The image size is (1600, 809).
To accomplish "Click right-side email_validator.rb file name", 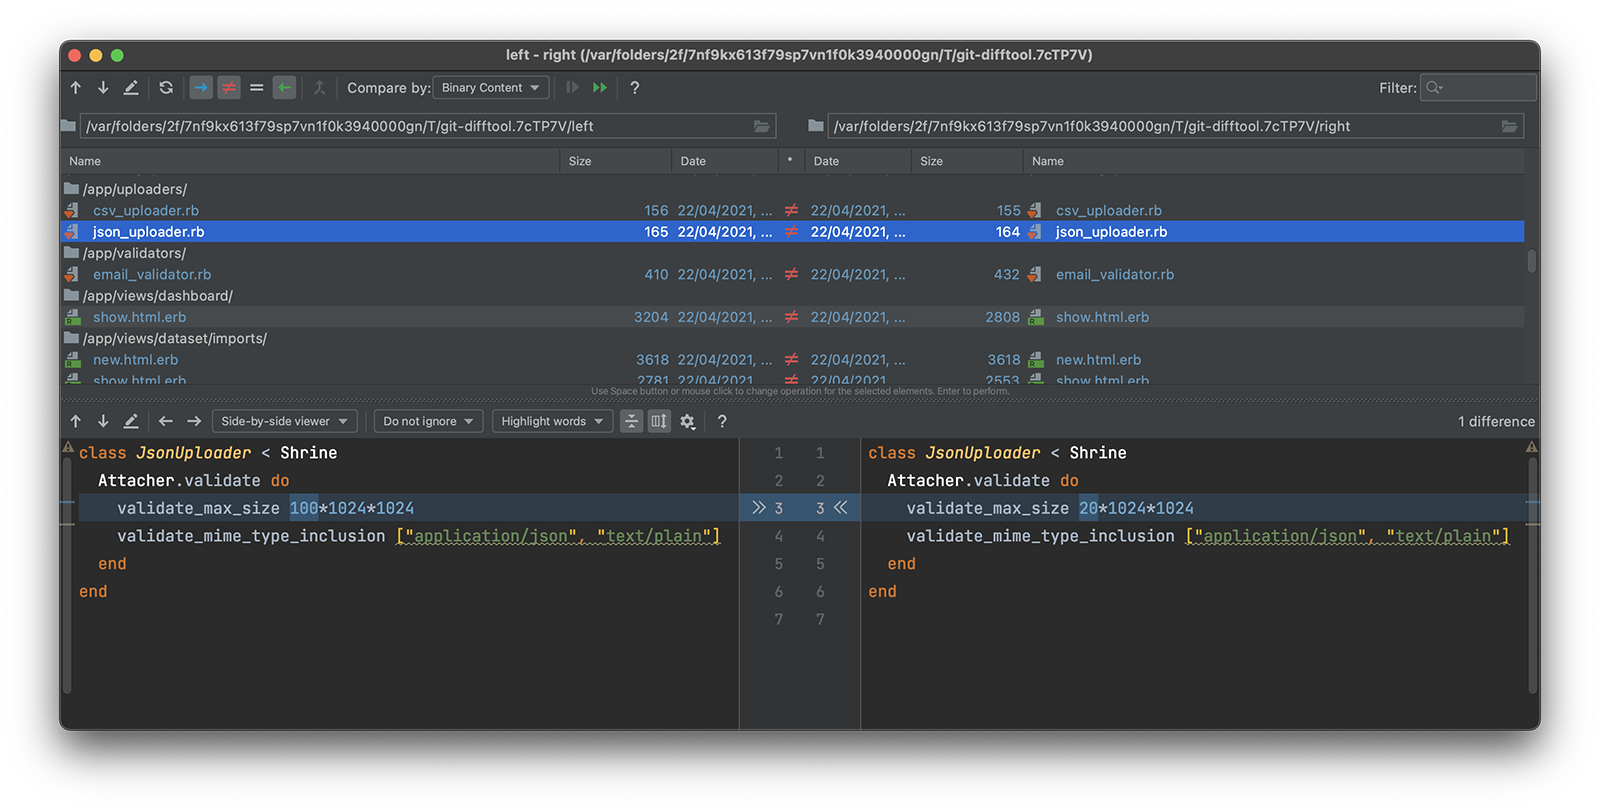I will point(1115,275).
